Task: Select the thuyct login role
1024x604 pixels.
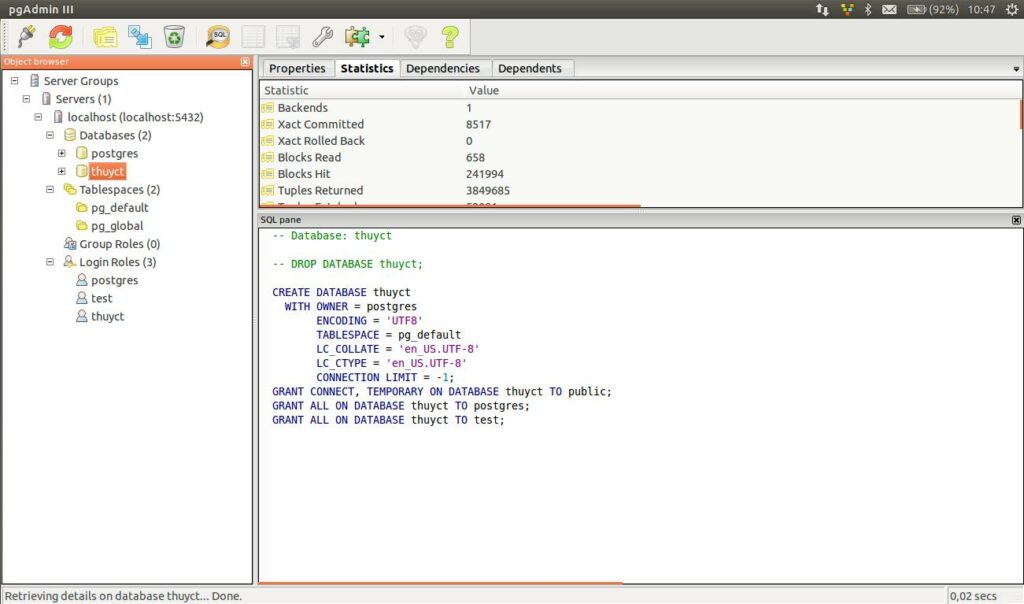Action: 107,317
